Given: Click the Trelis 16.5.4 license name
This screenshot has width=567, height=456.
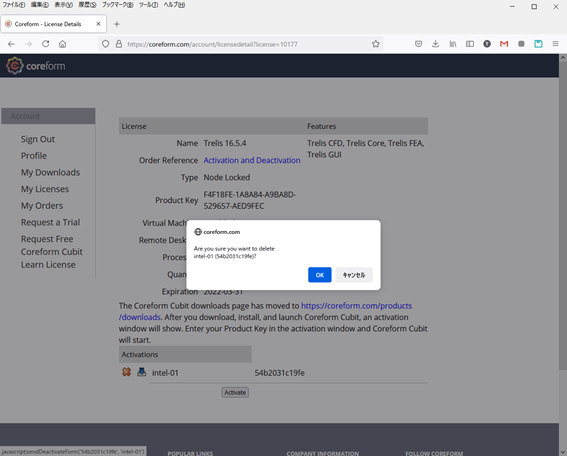Looking at the screenshot, I should (225, 143).
